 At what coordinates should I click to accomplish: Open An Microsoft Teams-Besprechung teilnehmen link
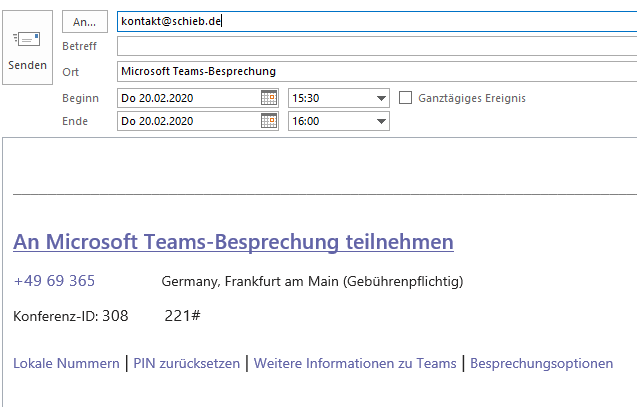click(x=233, y=242)
